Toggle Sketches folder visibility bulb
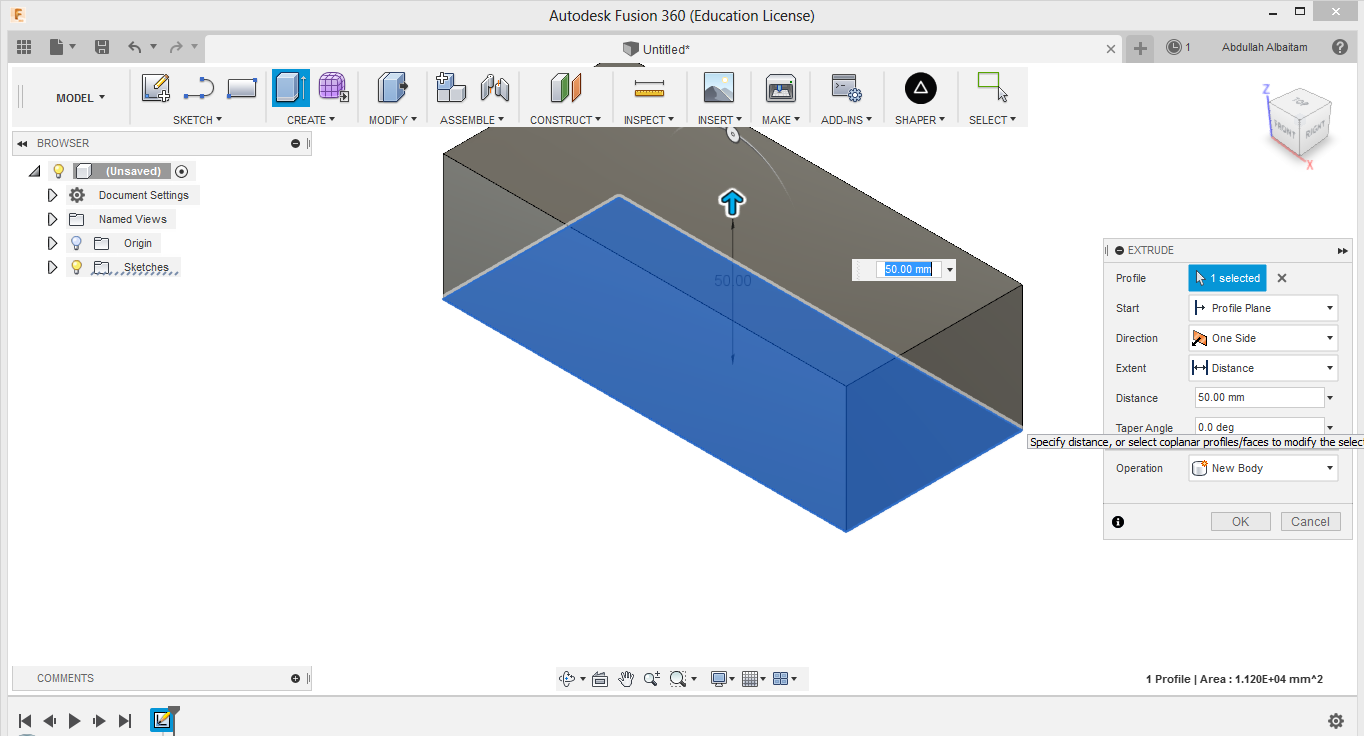The width and height of the screenshot is (1364, 736). click(76, 267)
